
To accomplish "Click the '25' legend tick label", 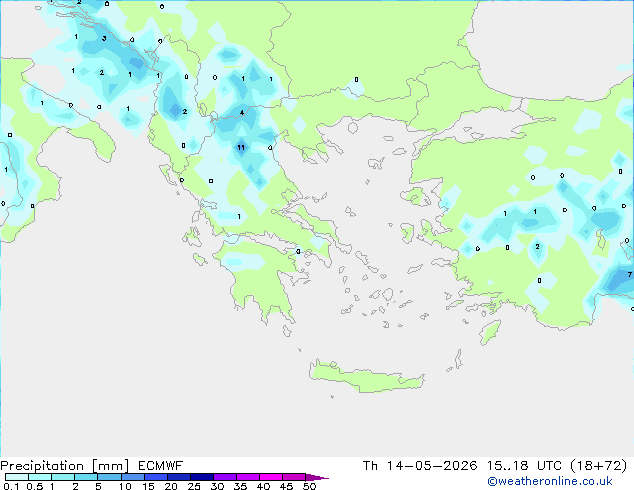I will click(194, 486).
